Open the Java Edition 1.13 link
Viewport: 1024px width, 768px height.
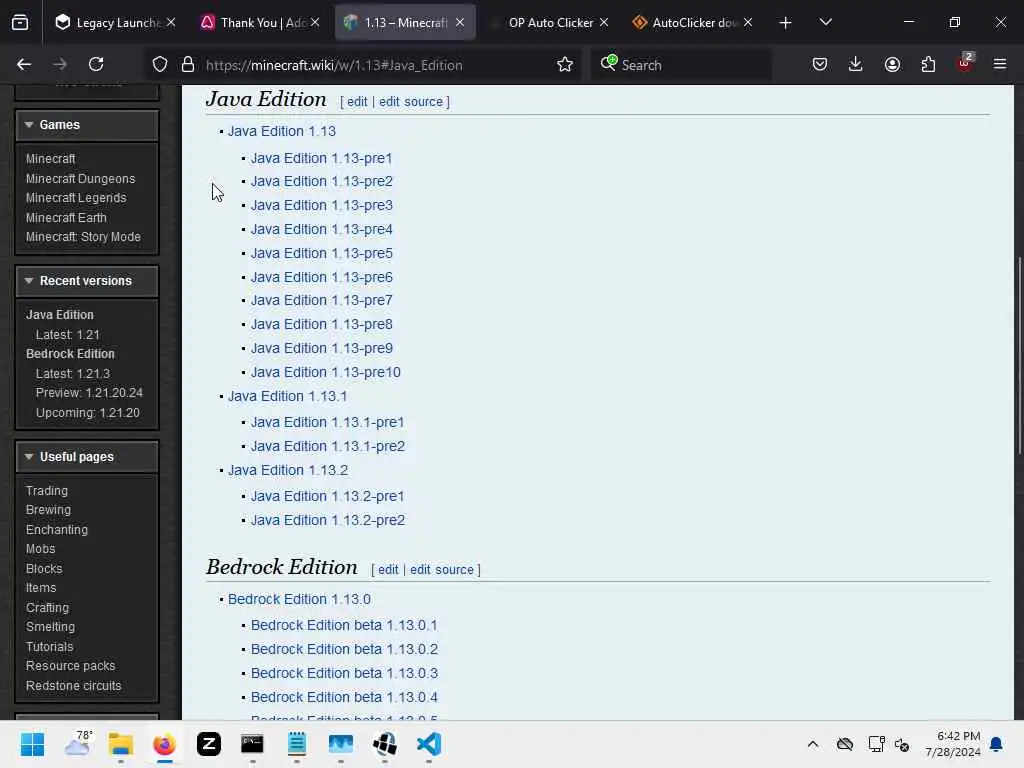tap(281, 131)
